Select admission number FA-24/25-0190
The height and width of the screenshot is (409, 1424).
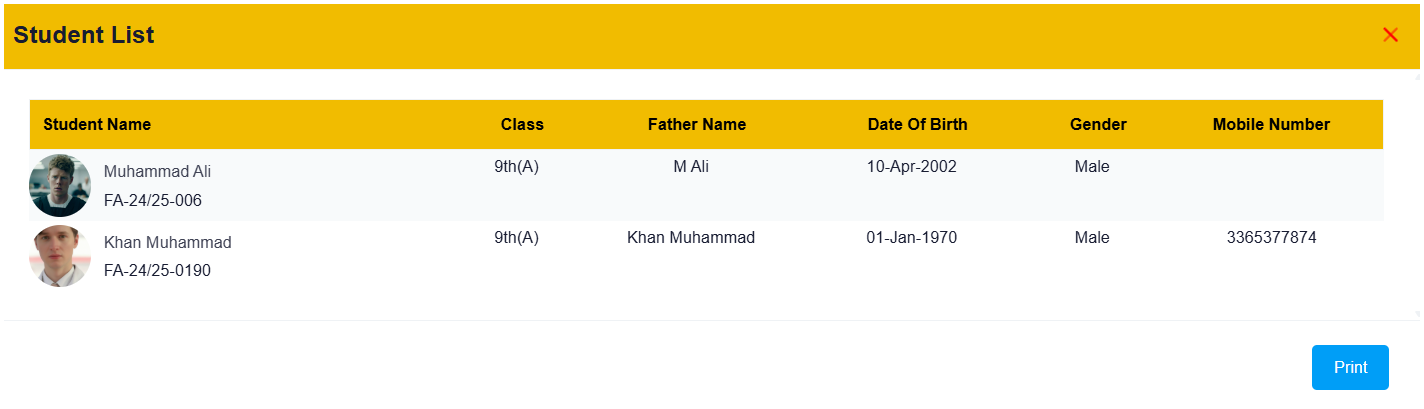pyautogui.click(x=157, y=270)
